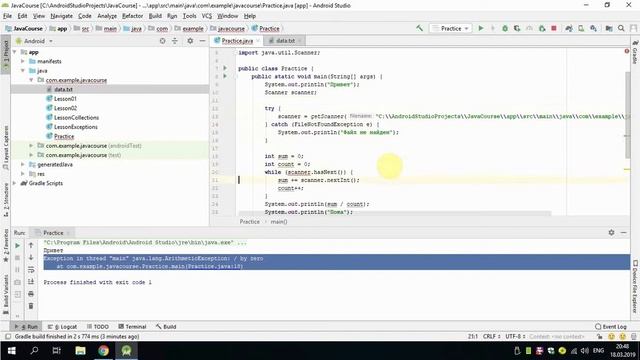The height and width of the screenshot is (360, 640).
Task: Click the run gutter arrow beside class Practice
Action: (x=225, y=68)
